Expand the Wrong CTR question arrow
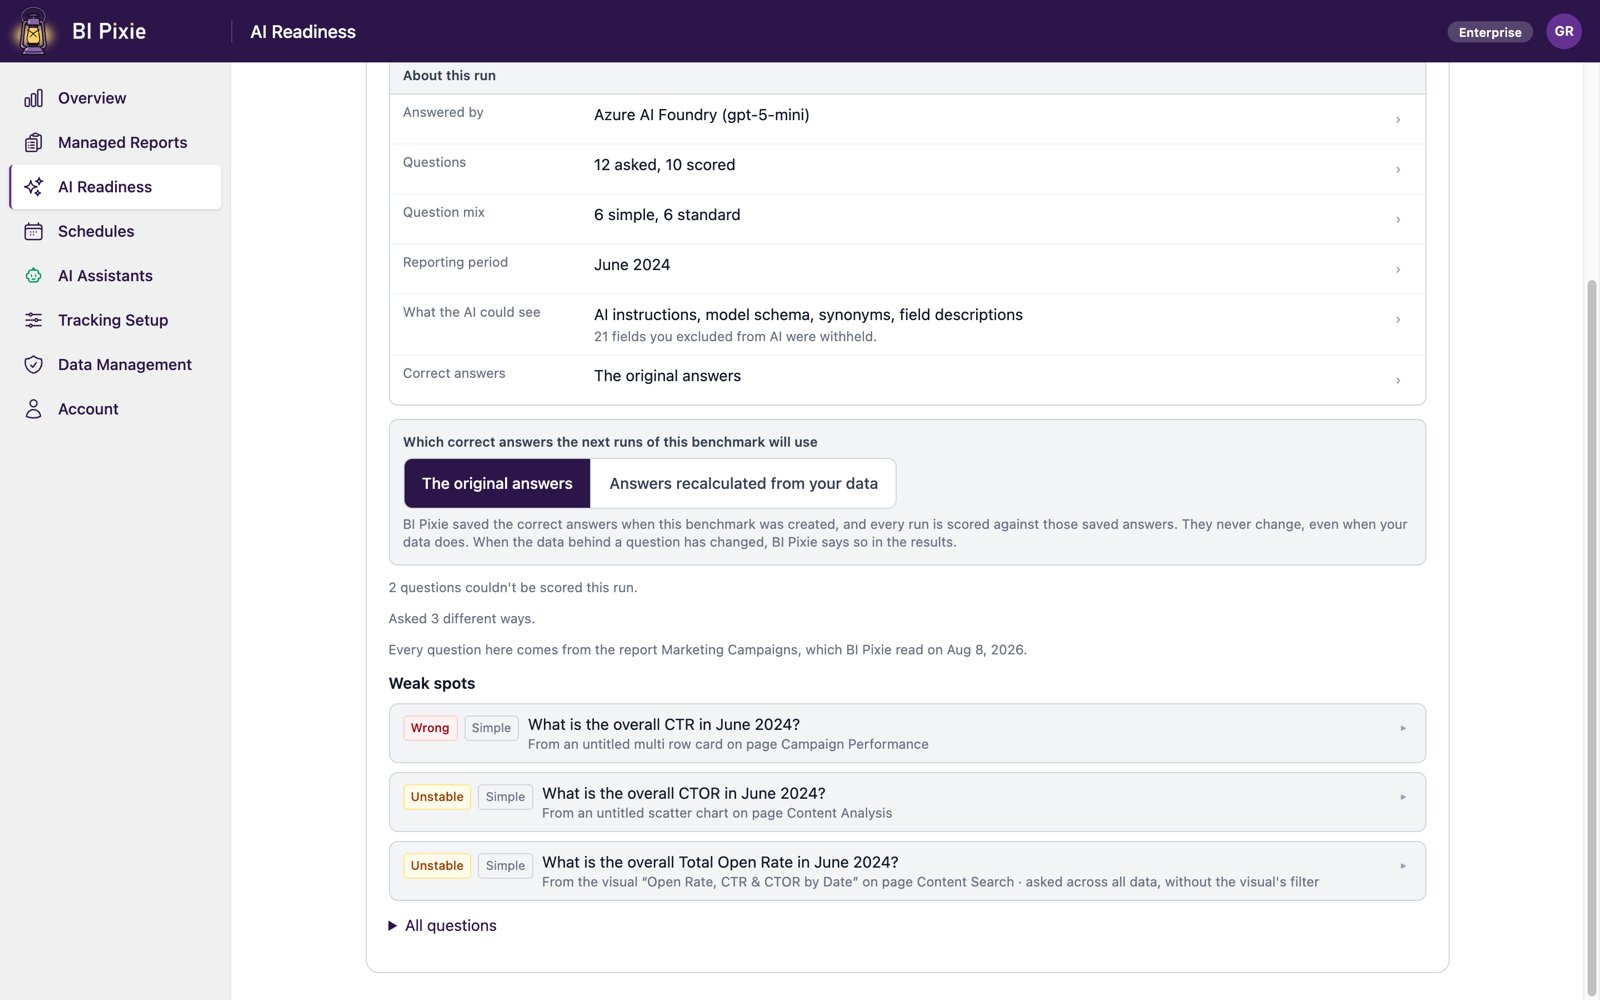This screenshot has width=1600, height=1000. [x=1403, y=729]
